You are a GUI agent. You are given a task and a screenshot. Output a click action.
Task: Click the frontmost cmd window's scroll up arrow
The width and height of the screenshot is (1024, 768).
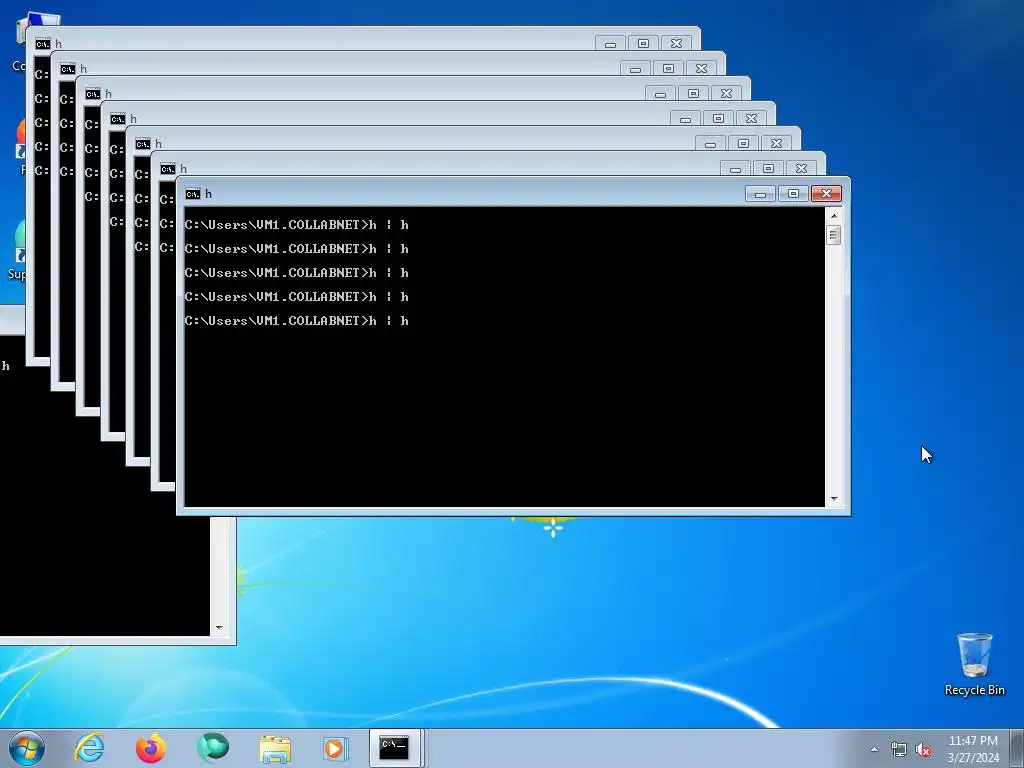click(x=834, y=216)
